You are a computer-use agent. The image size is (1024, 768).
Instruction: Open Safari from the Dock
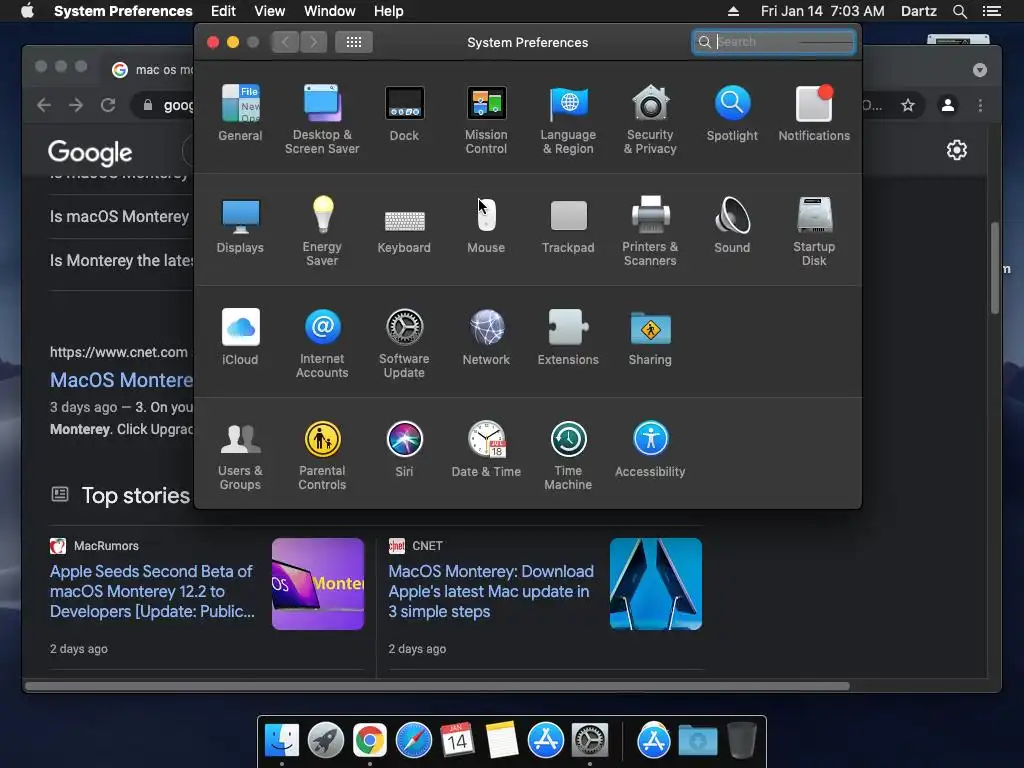click(x=413, y=741)
